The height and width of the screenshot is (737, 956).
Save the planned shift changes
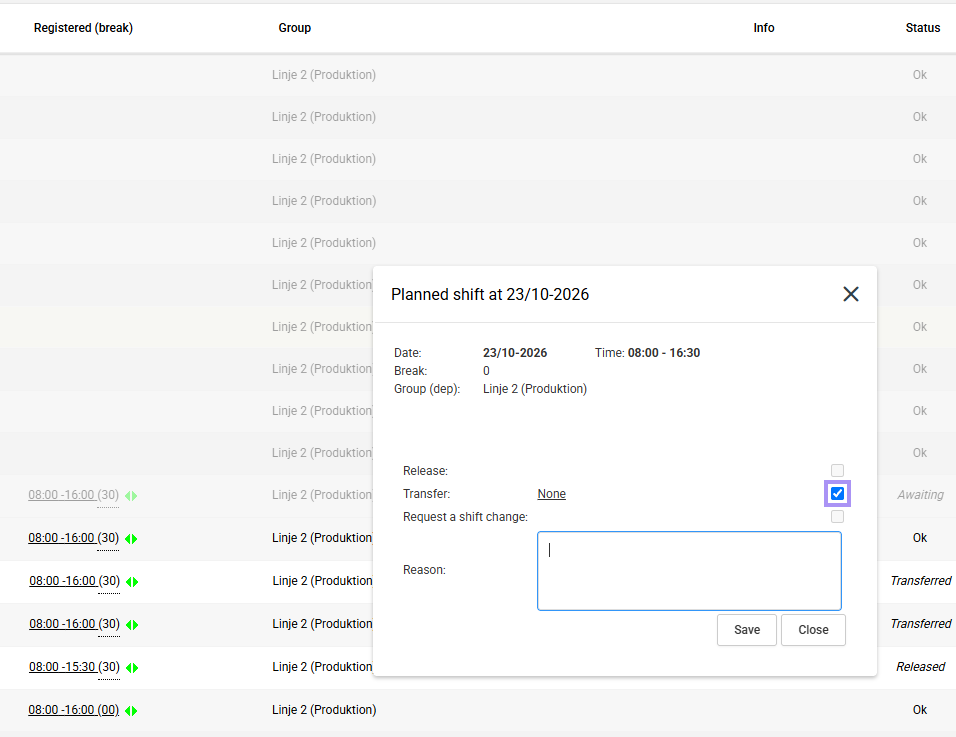746,630
